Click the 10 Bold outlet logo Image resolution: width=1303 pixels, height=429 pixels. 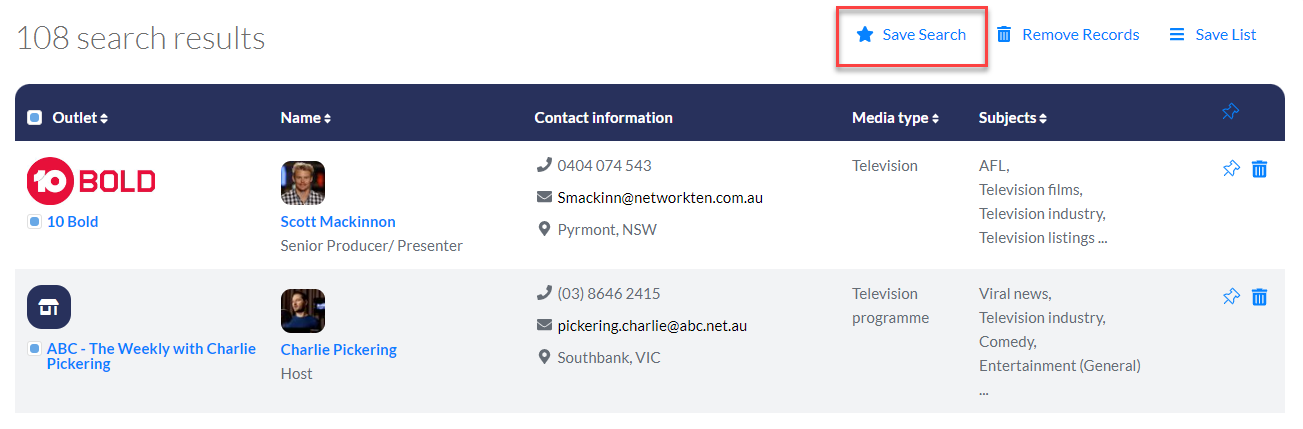(91, 182)
